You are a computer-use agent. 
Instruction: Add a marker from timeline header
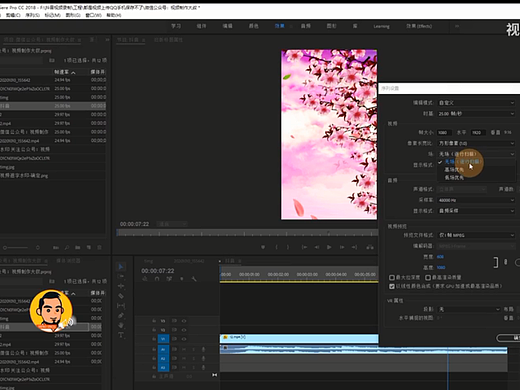click(x=182, y=279)
